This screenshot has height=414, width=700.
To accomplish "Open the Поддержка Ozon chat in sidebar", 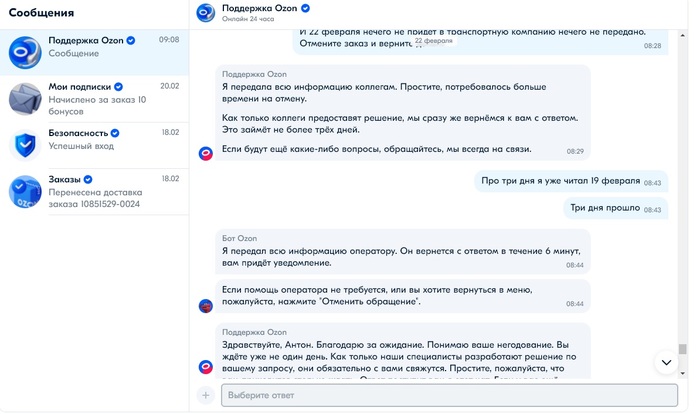I will pyautogui.click(x=94, y=52).
